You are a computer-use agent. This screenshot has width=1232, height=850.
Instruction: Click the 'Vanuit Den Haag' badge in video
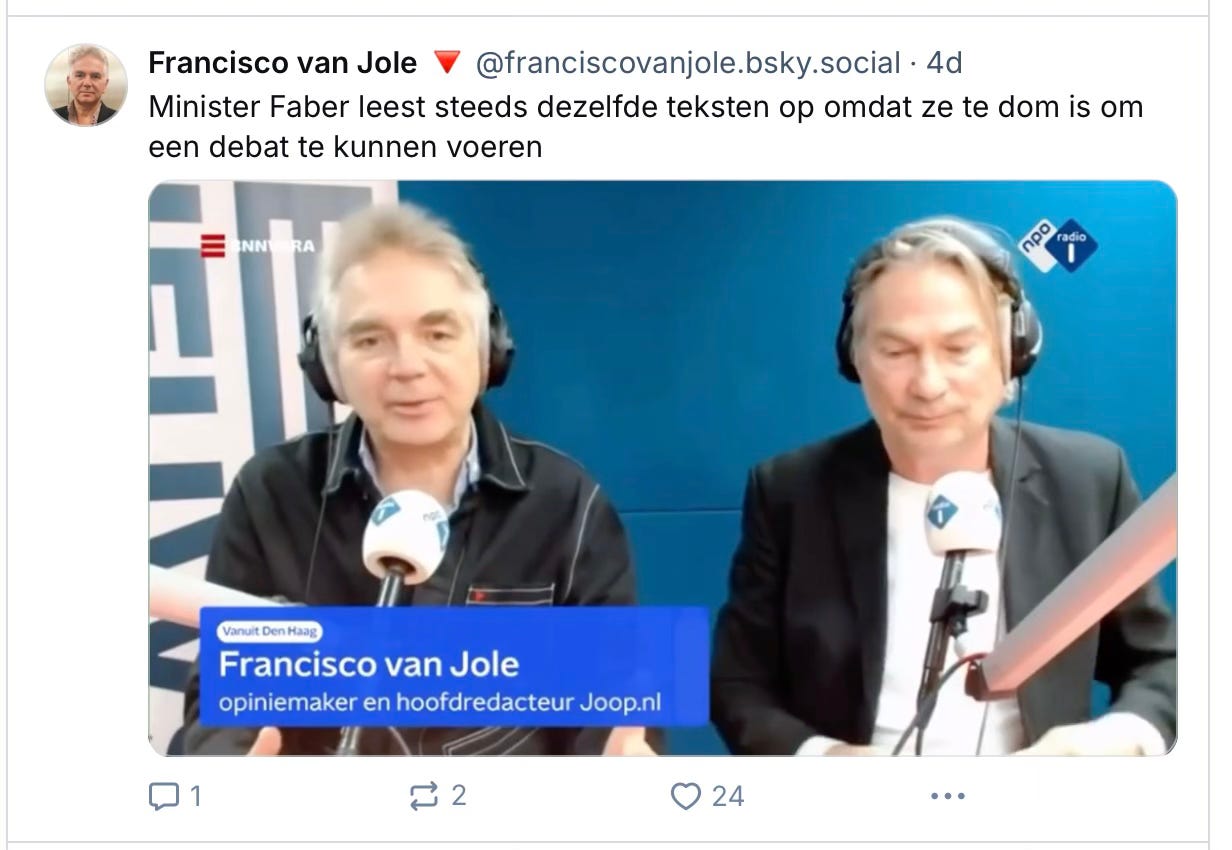(x=268, y=632)
